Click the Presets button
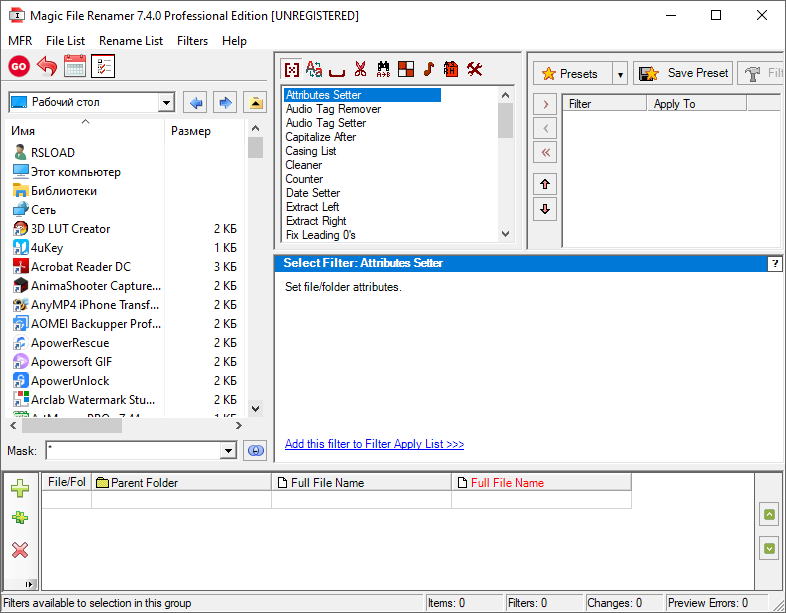Screen dimensions: 786x613 pyautogui.click(x=572, y=74)
